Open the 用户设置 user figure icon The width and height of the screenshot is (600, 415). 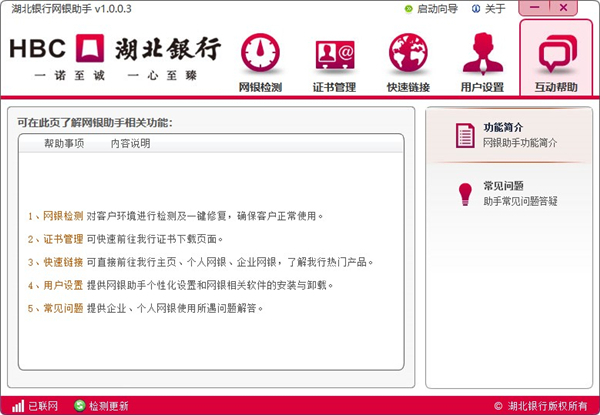coord(483,54)
